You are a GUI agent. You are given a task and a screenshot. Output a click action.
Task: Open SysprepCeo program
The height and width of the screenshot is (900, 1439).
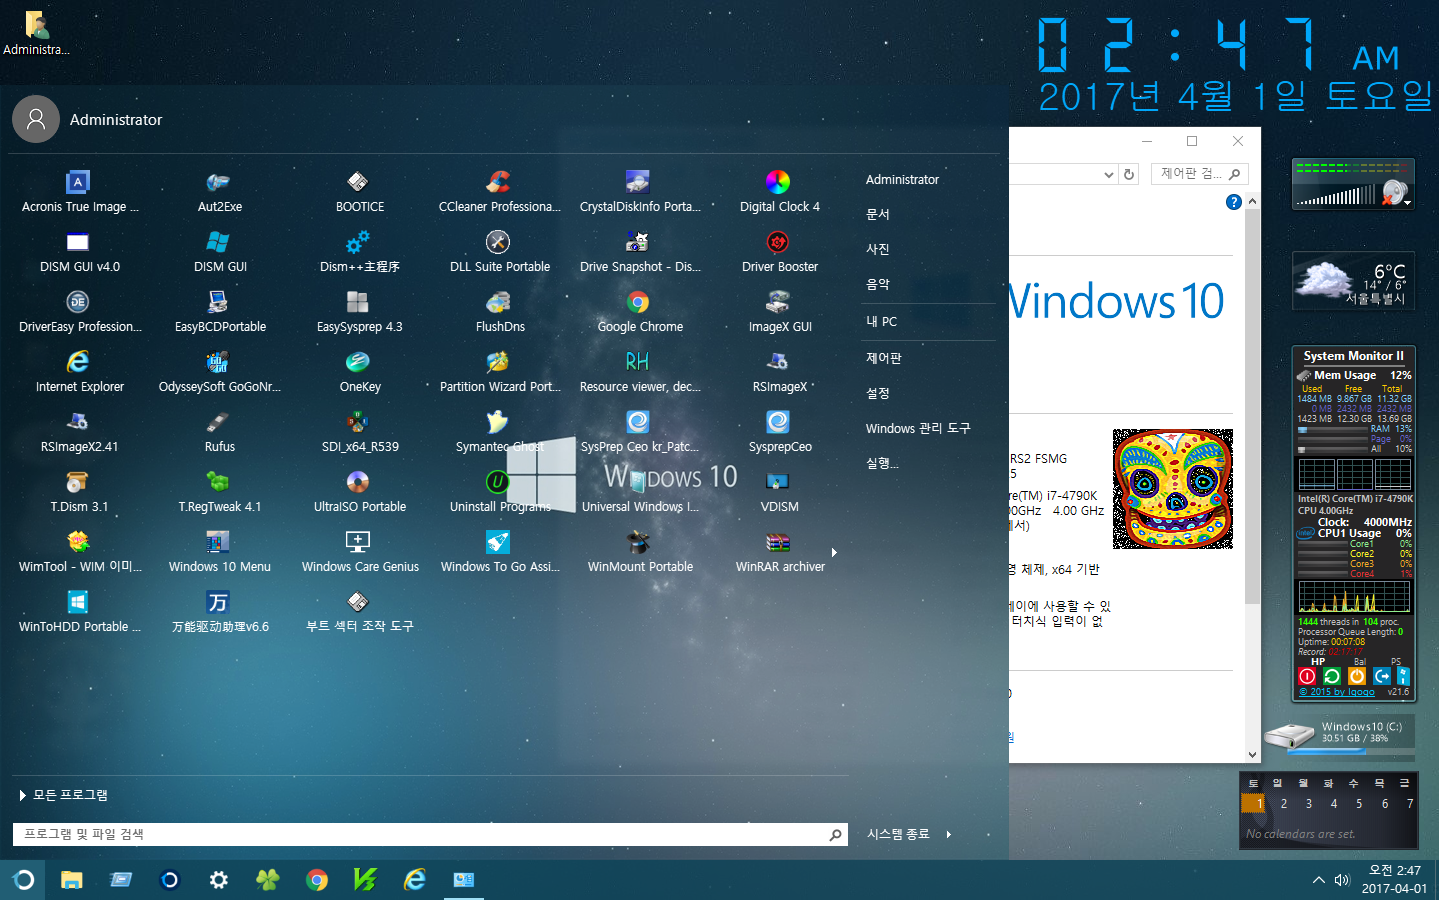(x=778, y=422)
